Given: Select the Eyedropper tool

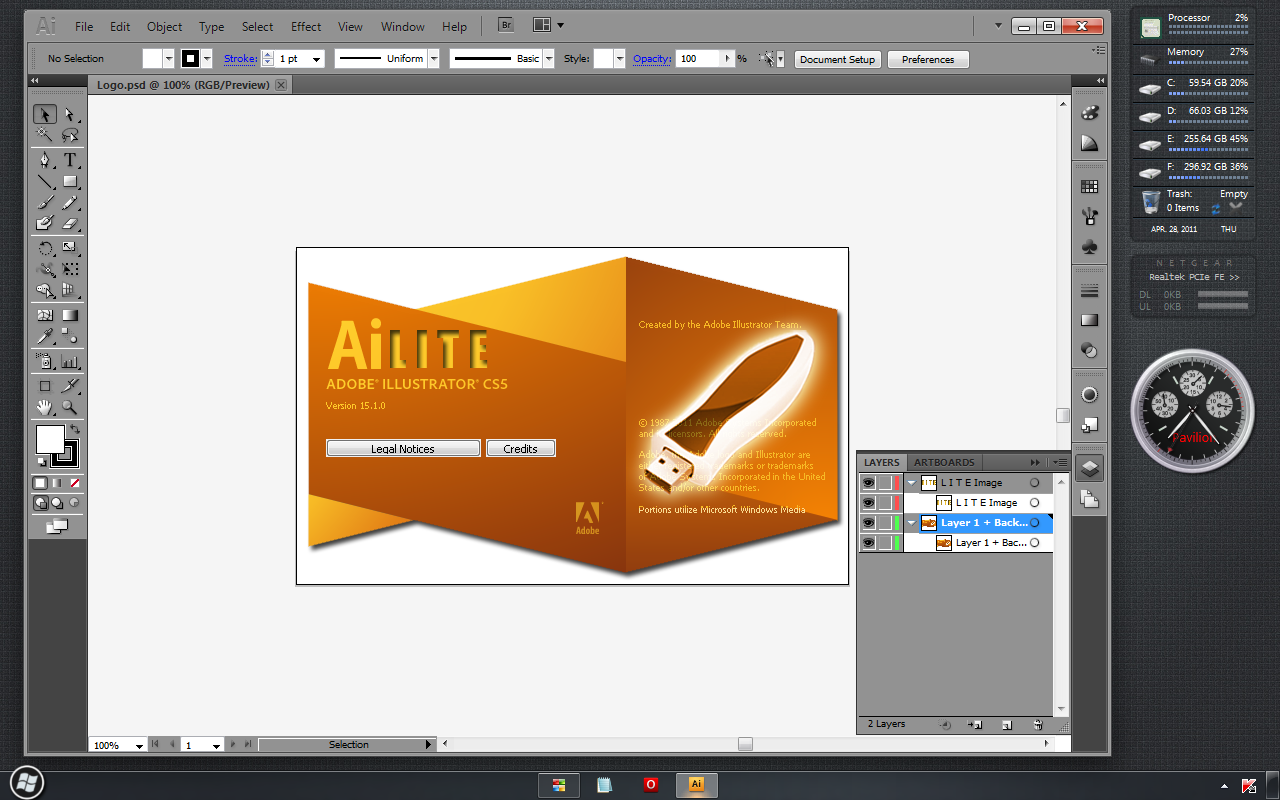Looking at the screenshot, I should (x=45, y=337).
